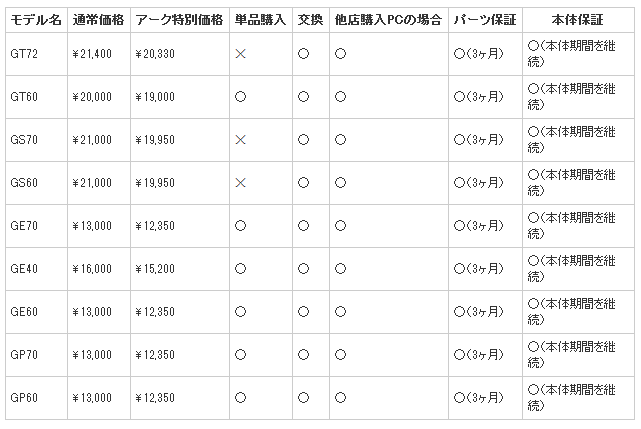Click the X mark in the GT72 row

point(240,53)
